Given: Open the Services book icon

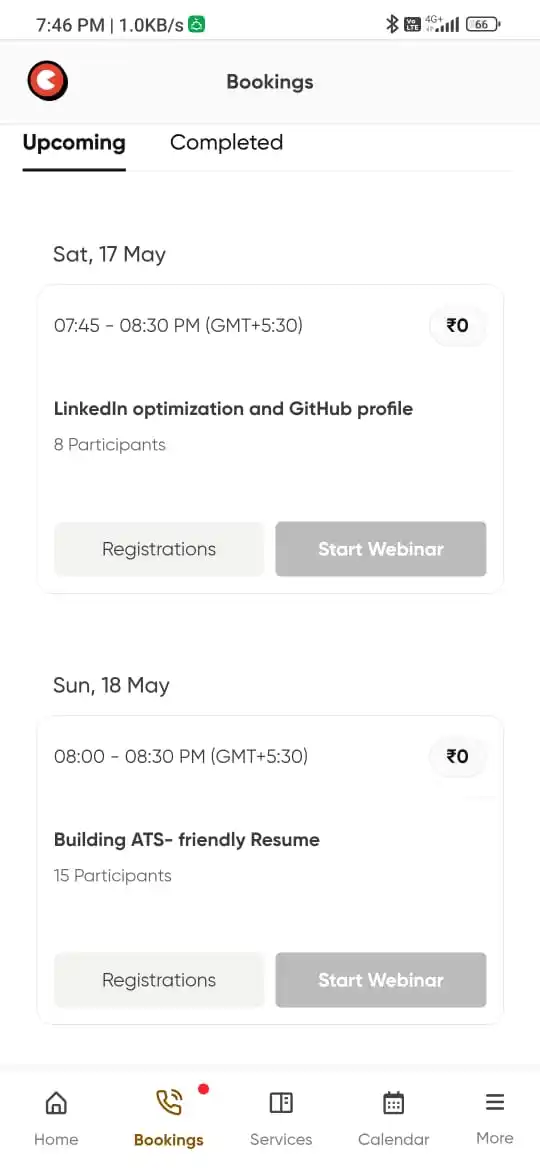Looking at the screenshot, I should (281, 1103).
